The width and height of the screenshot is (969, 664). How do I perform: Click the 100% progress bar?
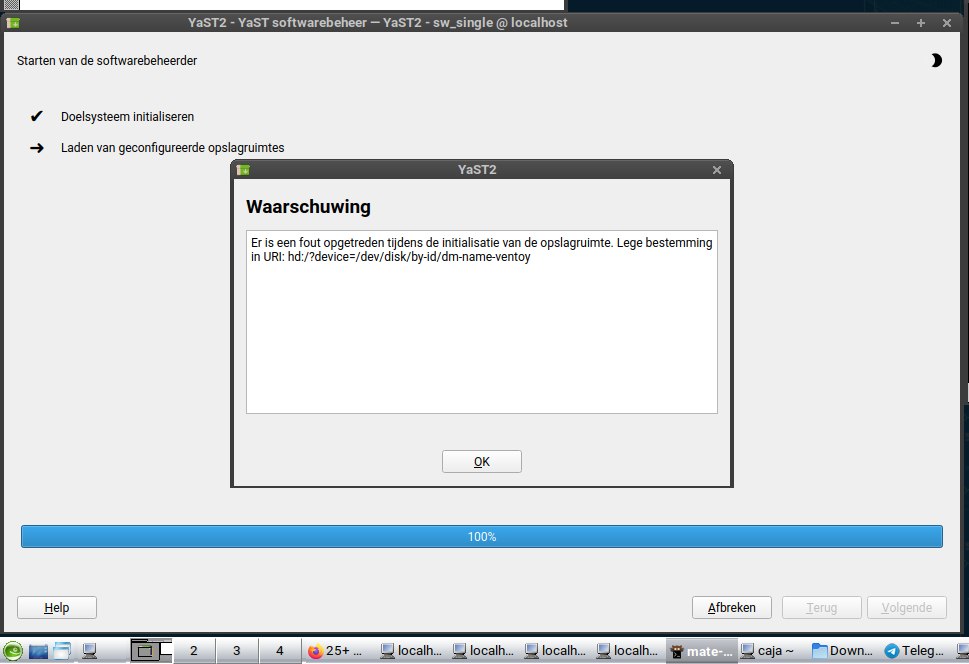tap(481, 537)
